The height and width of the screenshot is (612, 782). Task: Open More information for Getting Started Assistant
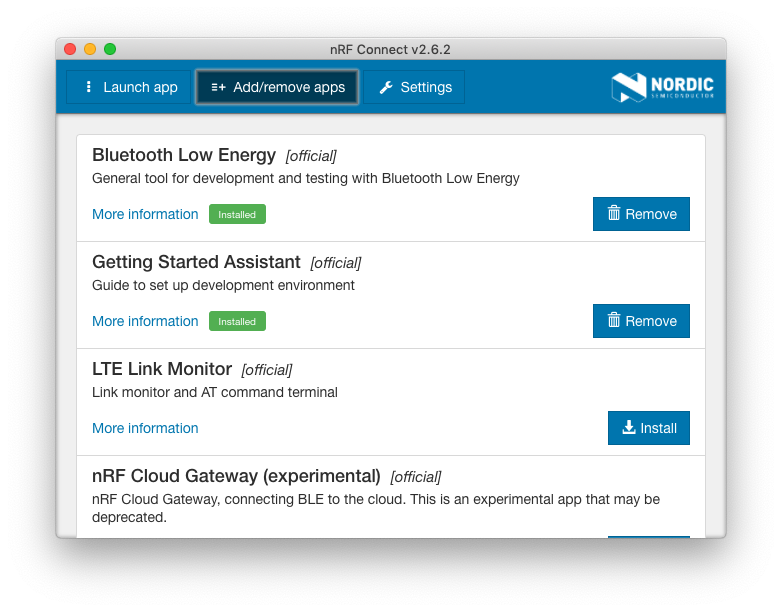click(145, 321)
